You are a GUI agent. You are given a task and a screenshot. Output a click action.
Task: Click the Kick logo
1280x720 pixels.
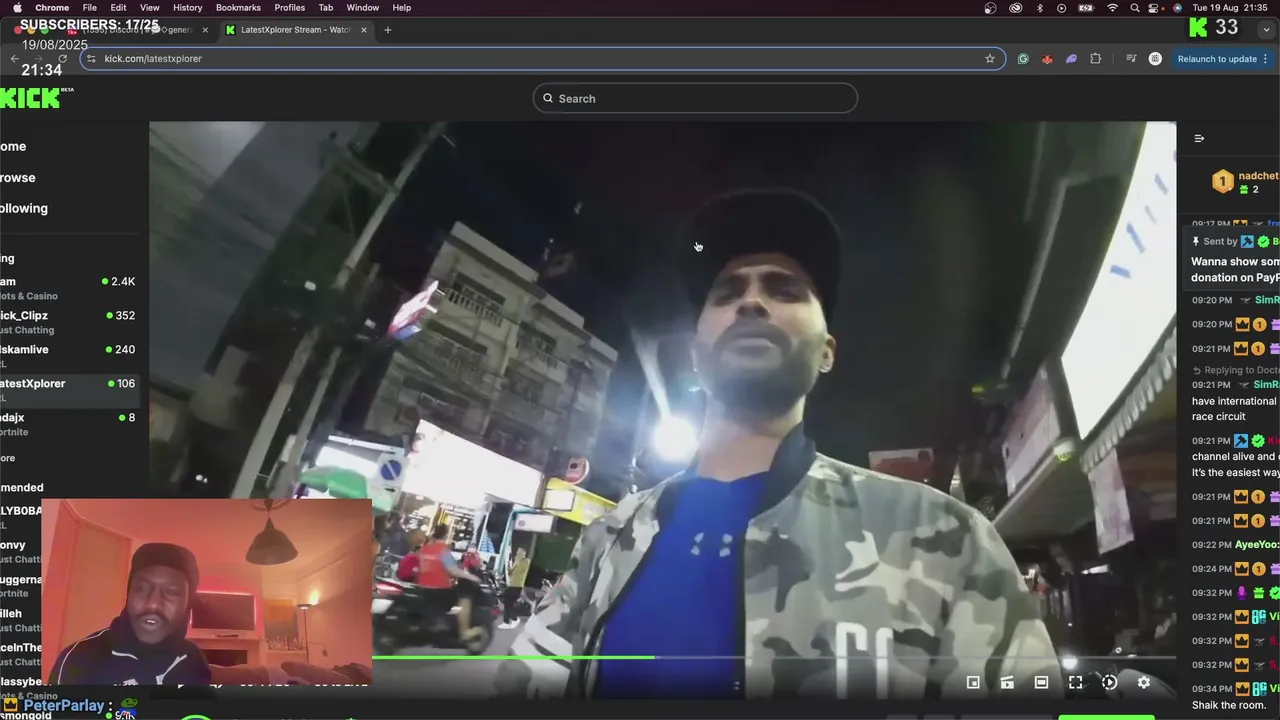pos(30,97)
